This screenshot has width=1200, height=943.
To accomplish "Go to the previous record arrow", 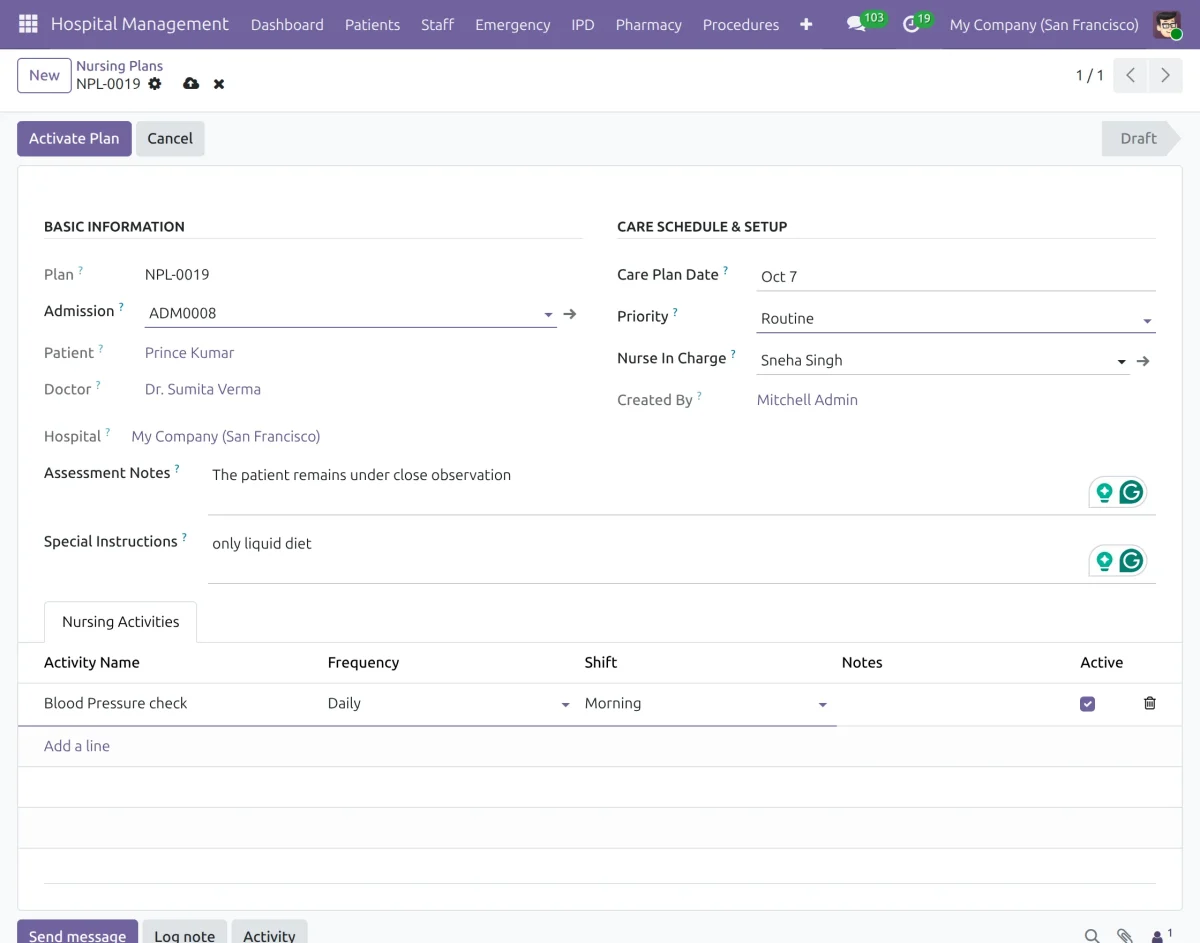I will (1130, 75).
